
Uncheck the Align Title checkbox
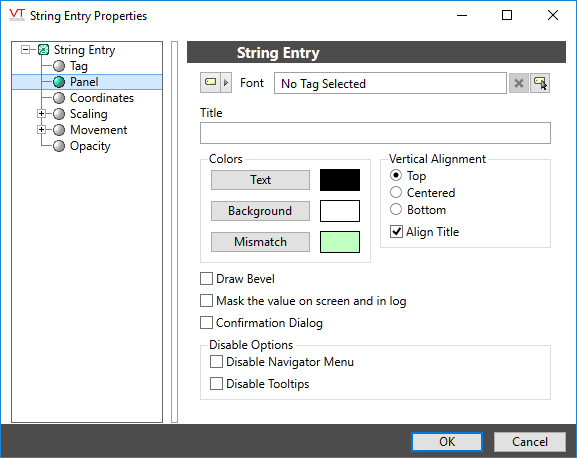click(396, 232)
